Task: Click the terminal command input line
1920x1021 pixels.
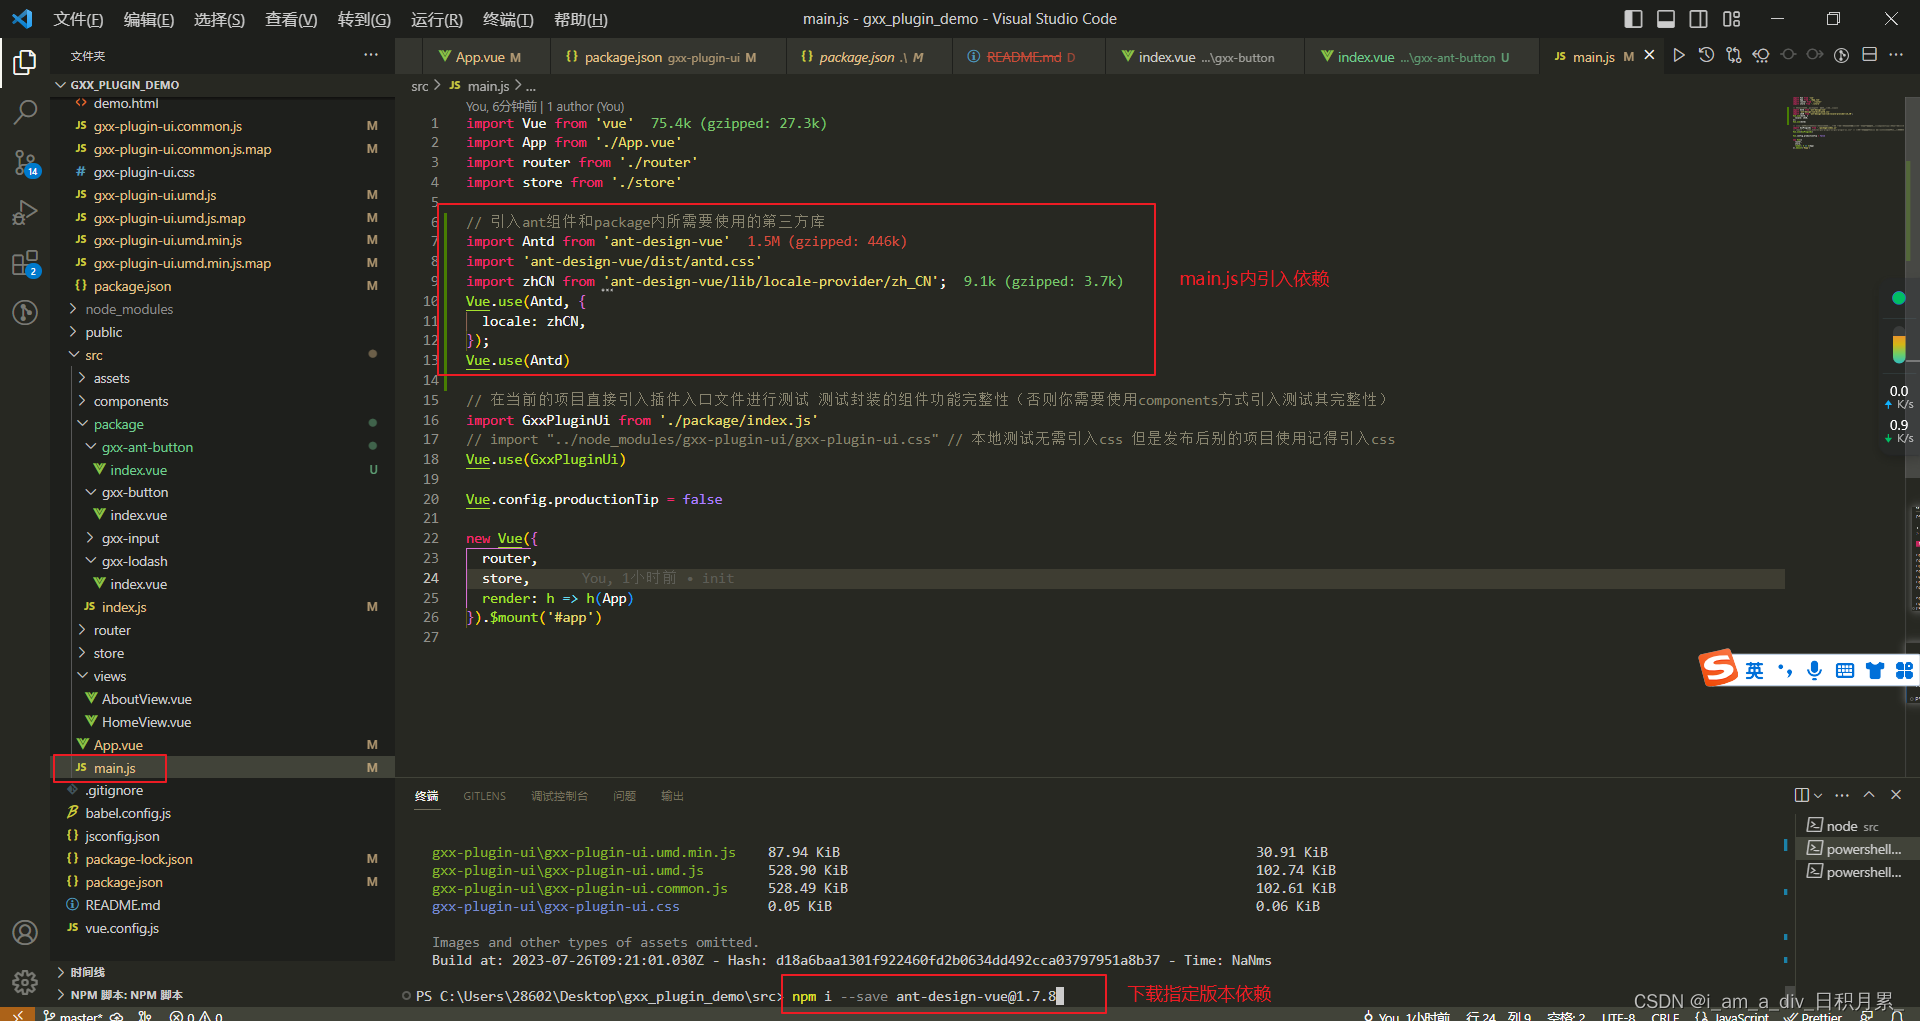Action: (x=927, y=996)
